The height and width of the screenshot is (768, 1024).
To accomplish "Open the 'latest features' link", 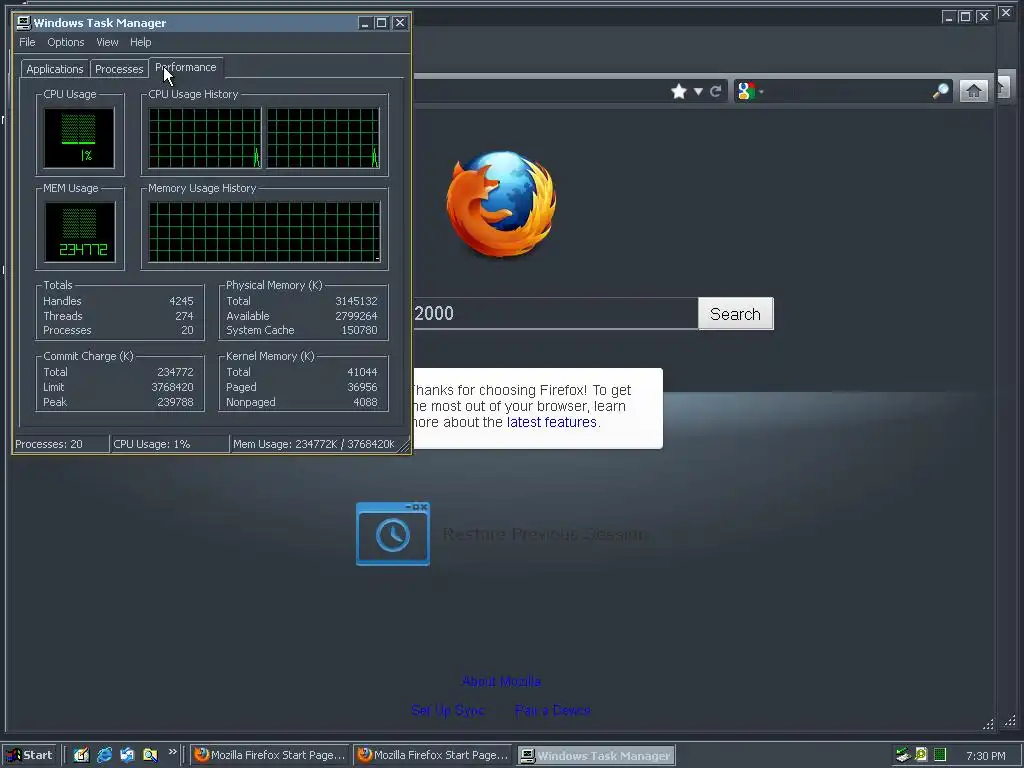I will pos(551,422).
